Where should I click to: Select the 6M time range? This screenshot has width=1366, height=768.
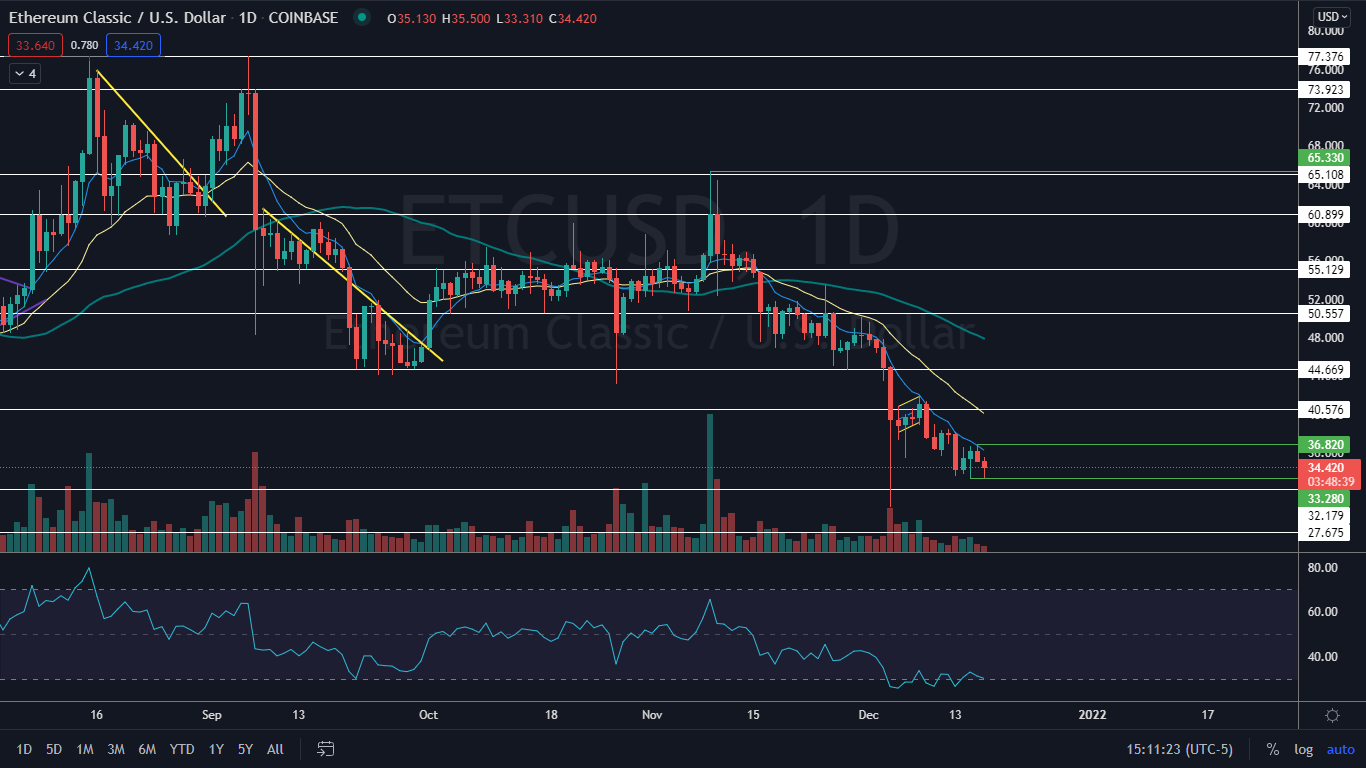click(147, 749)
